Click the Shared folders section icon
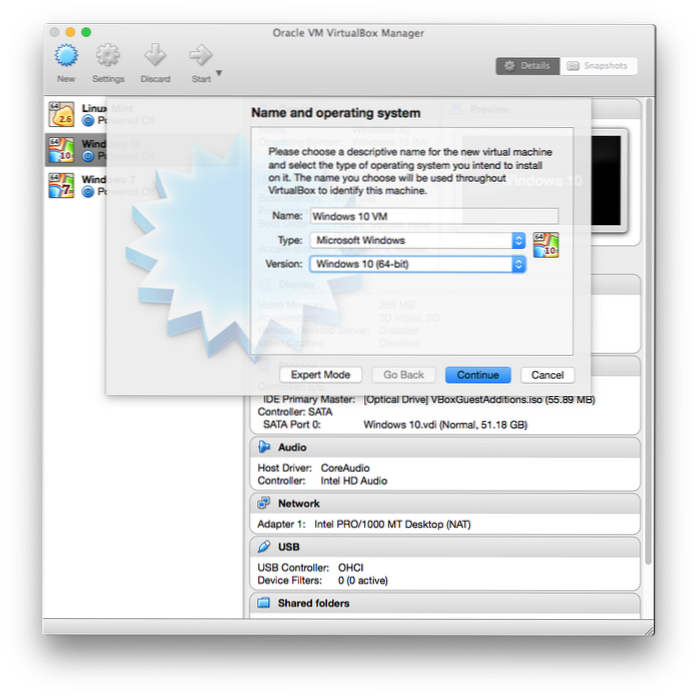The image size is (698, 697). [x=264, y=604]
